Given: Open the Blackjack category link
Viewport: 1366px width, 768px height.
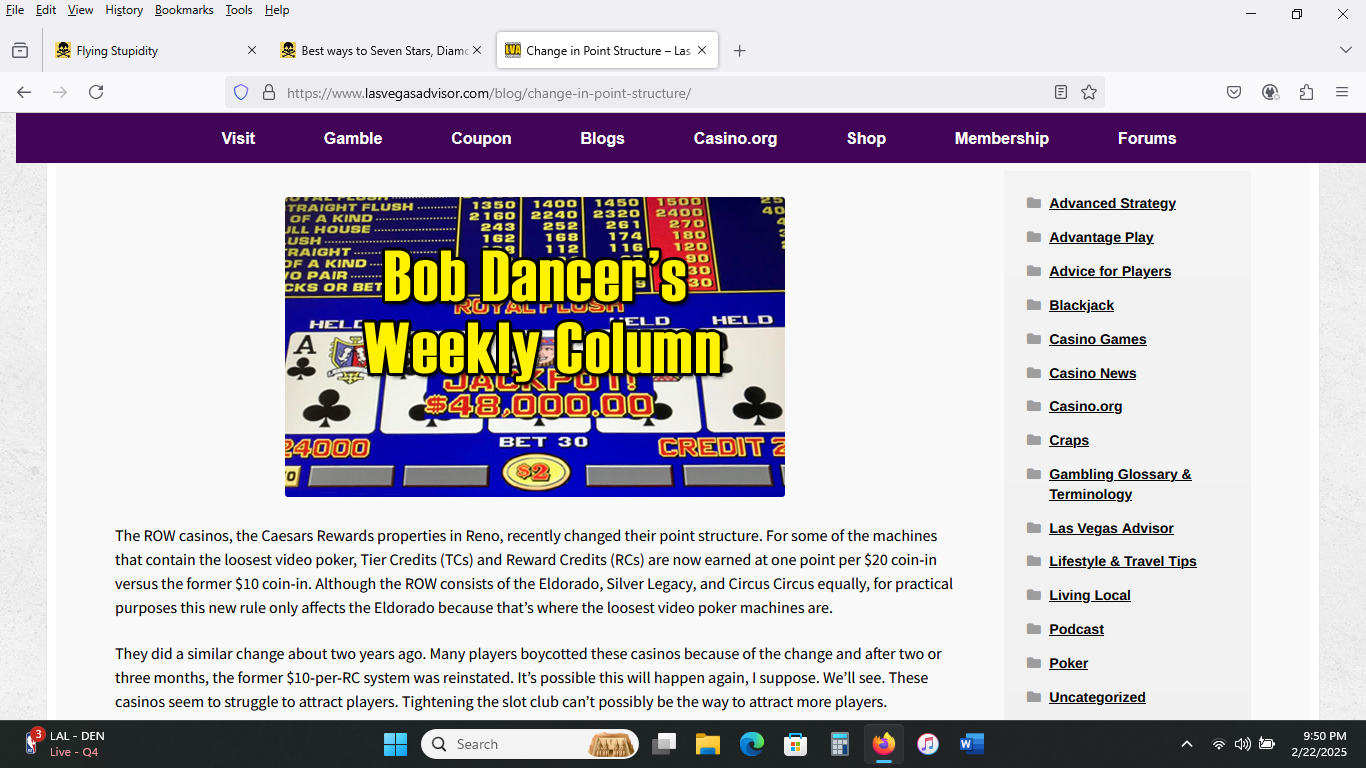Looking at the screenshot, I should pos(1081,305).
